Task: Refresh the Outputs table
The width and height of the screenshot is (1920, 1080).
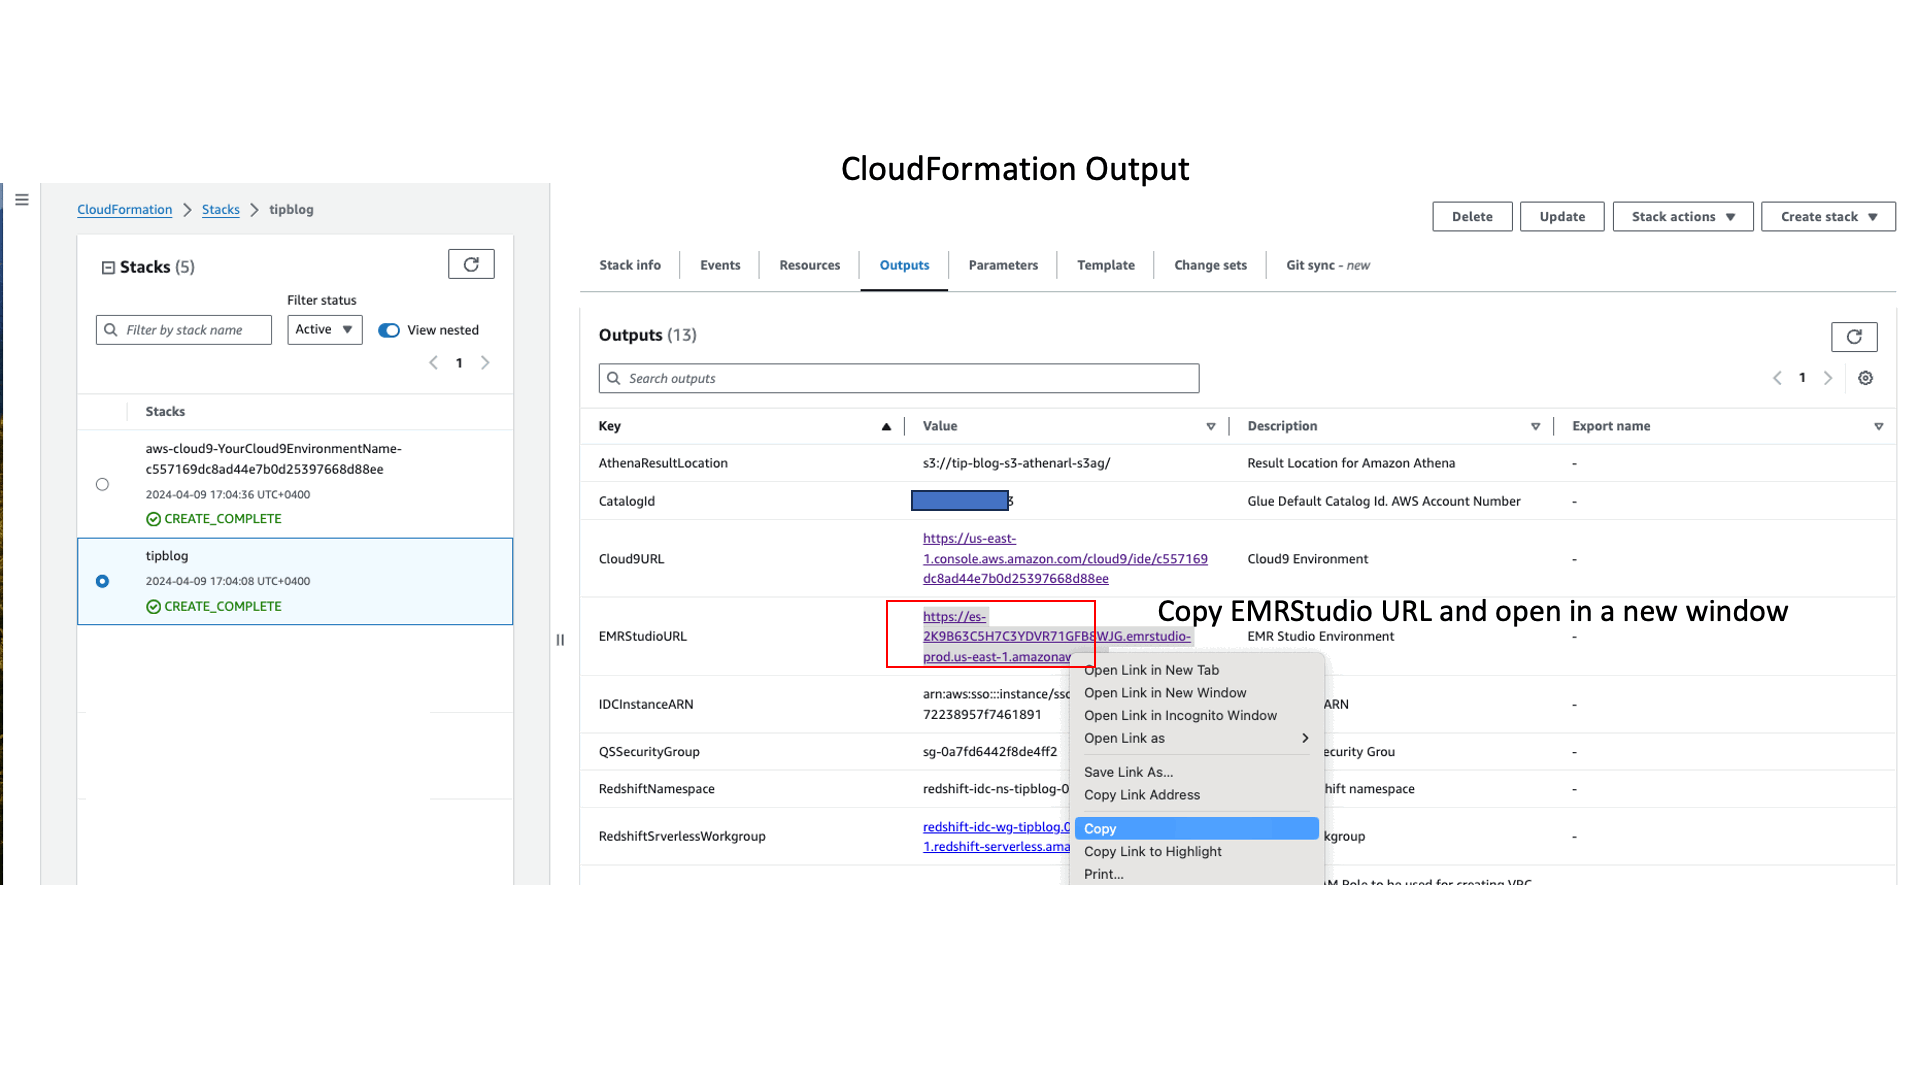Action: point(1853,337)
